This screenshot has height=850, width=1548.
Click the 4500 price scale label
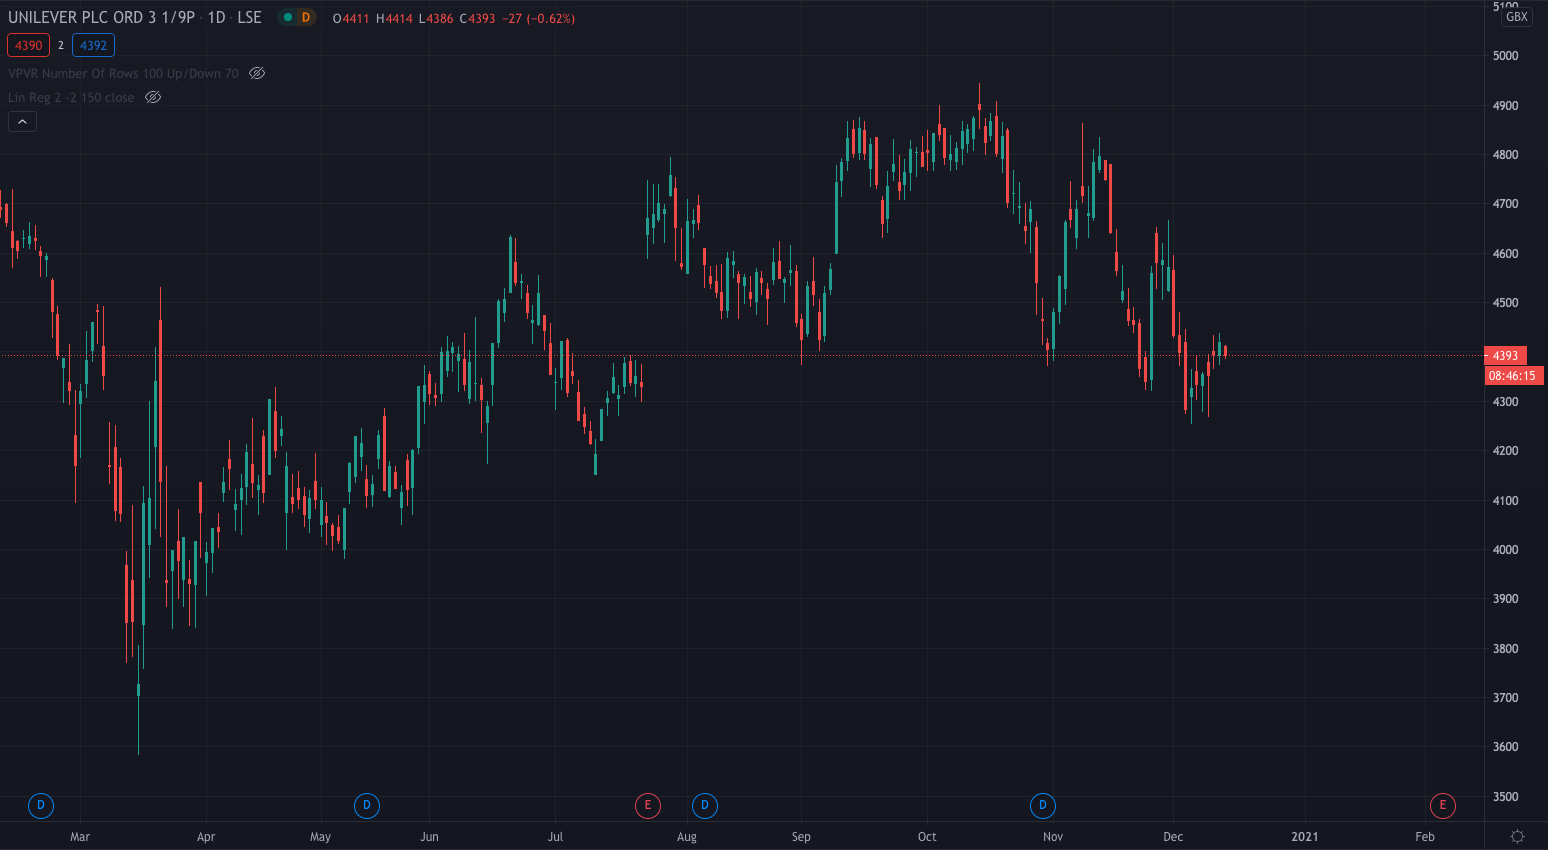point(1505,303)
